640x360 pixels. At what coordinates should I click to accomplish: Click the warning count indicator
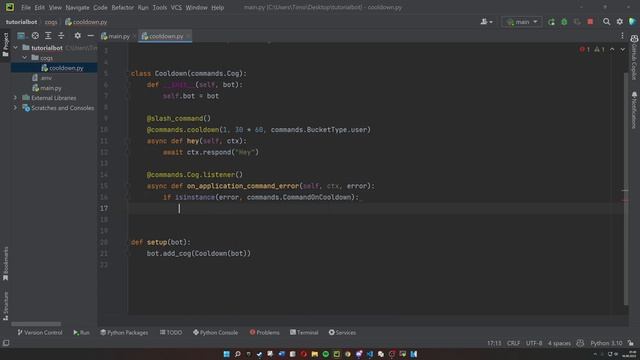(599, 49)
